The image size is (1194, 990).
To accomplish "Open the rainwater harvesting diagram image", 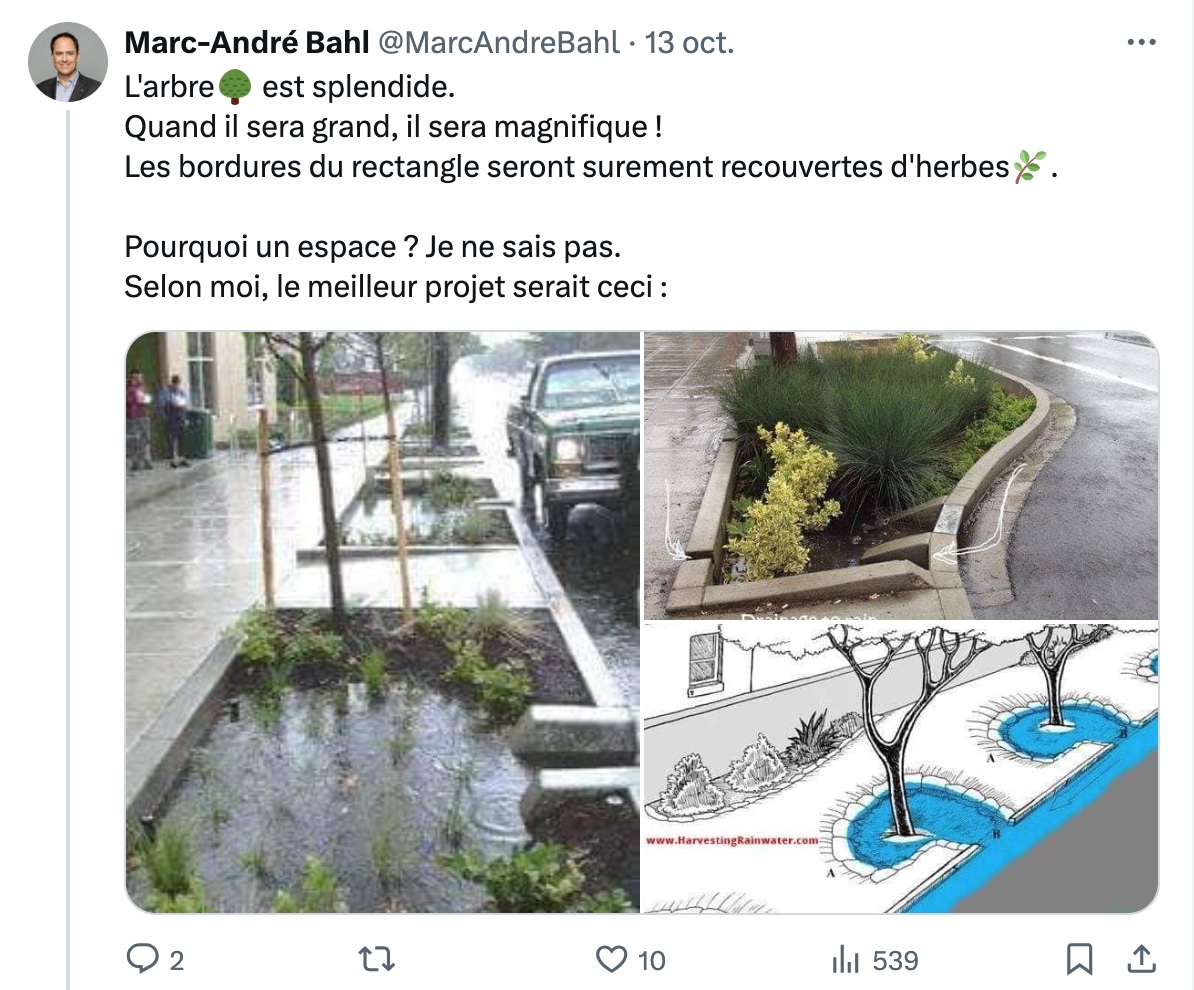I will [x=902, y=768].
